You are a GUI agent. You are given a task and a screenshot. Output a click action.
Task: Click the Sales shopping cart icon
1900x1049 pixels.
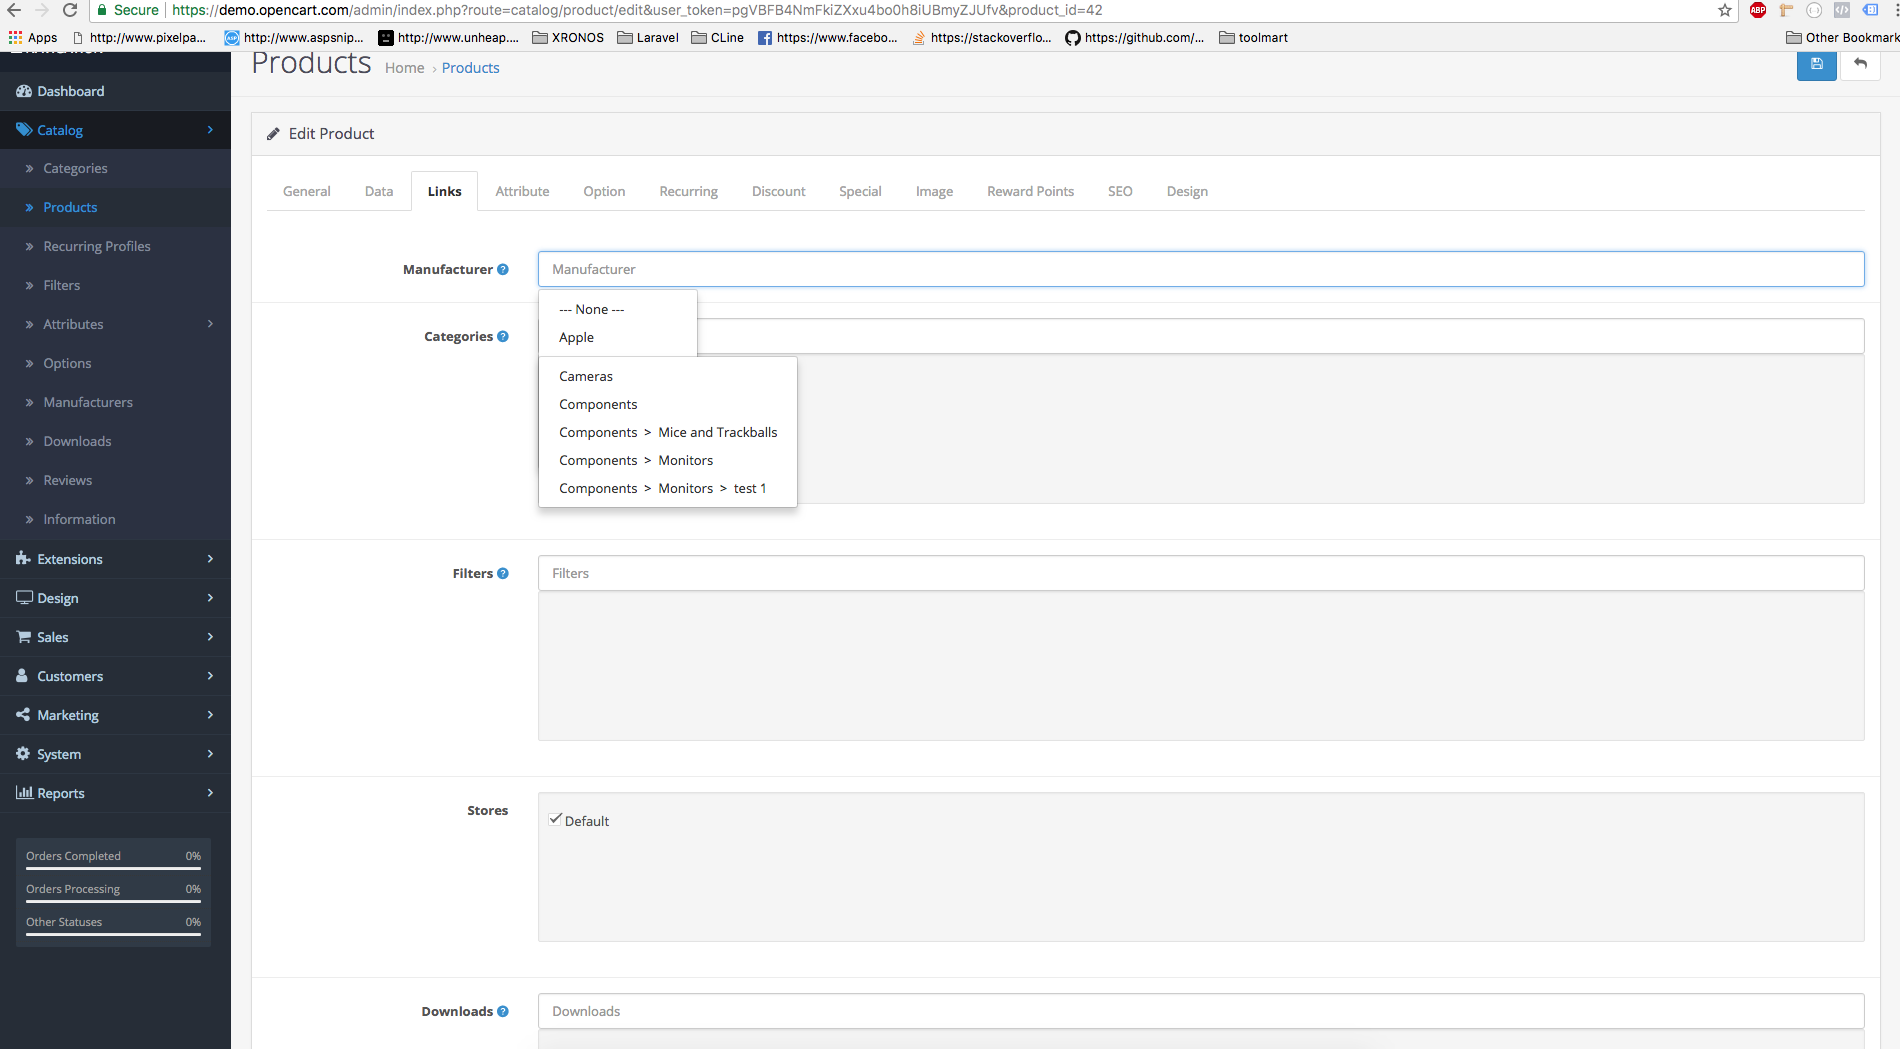[x=24, y=636]
